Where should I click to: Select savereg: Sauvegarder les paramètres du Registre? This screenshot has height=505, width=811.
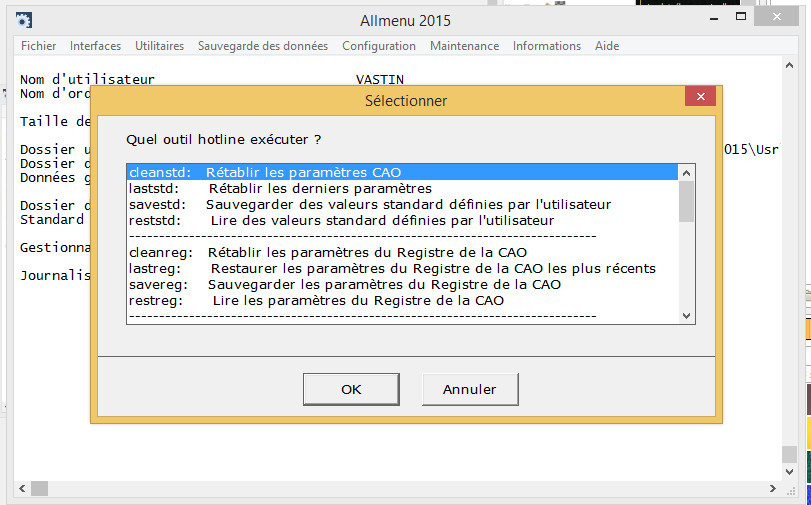(x=402, y=285)
